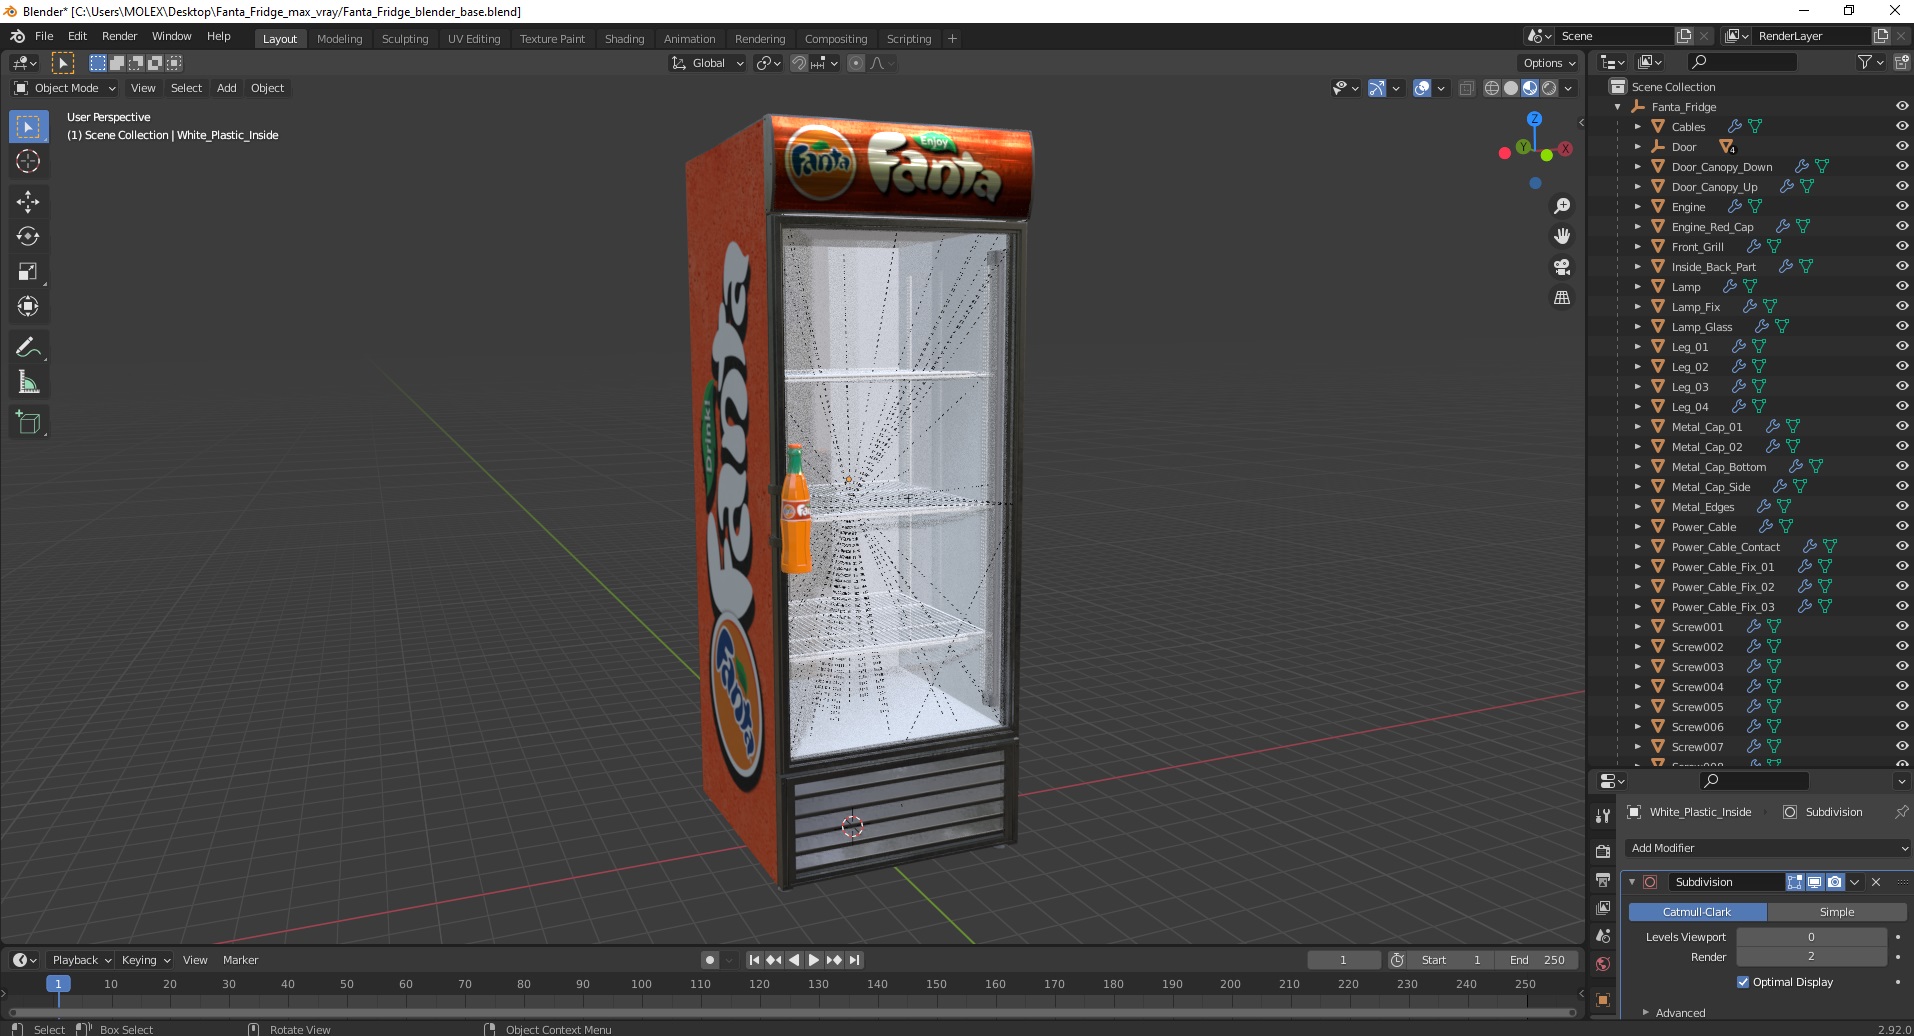Screen dimensions: 1914x1036
Task: Select the Measure tool
Action: [28, 383]
